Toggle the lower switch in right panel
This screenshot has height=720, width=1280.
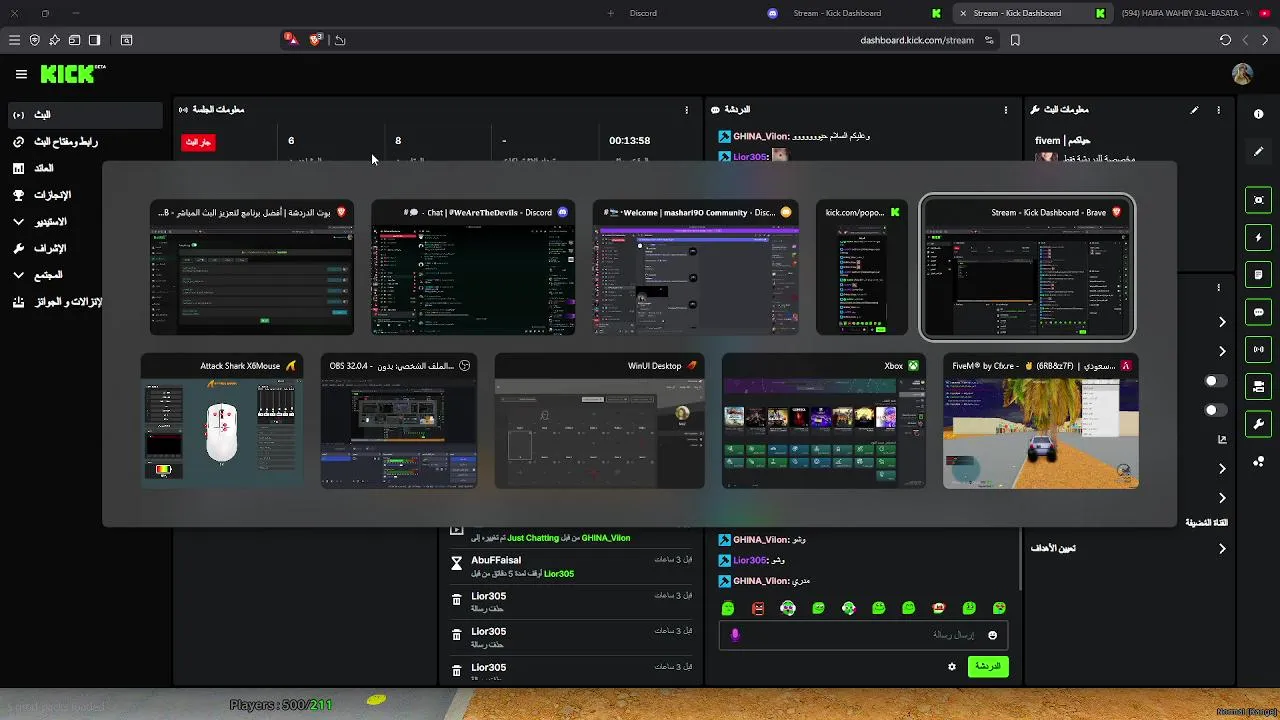(x=1215, y=410)
